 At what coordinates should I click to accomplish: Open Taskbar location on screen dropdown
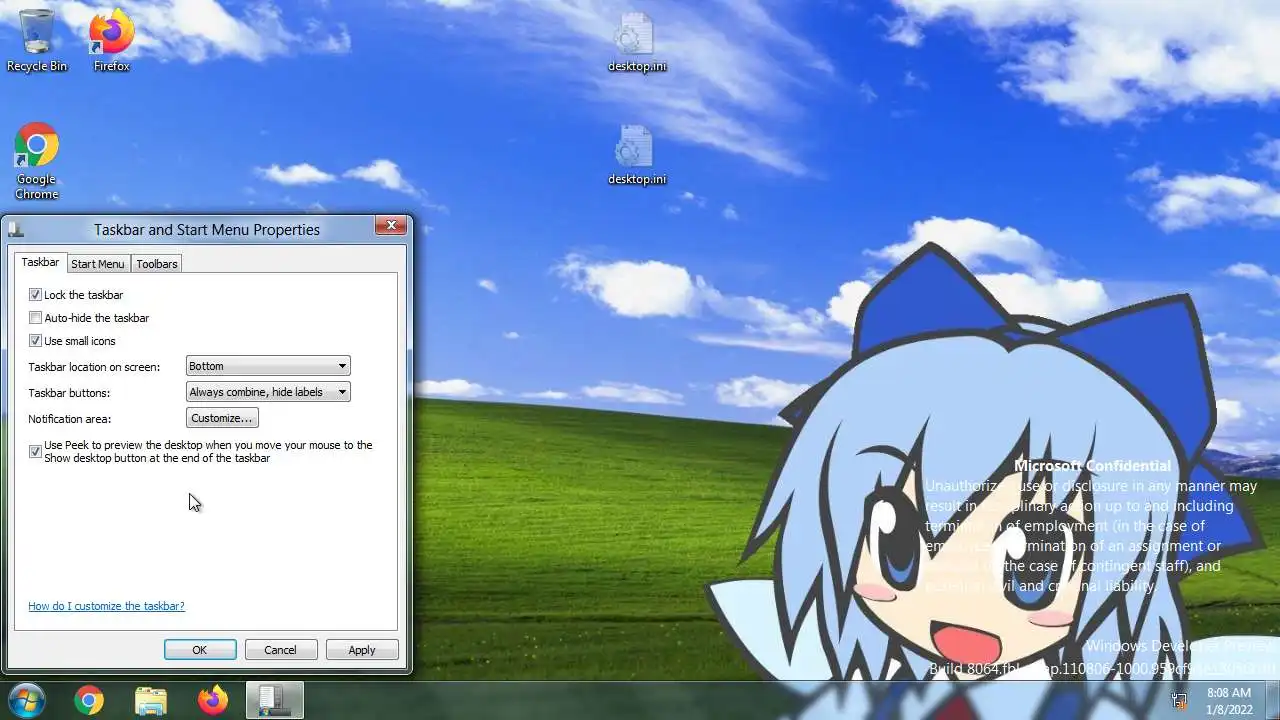click(x=268, y=366)
